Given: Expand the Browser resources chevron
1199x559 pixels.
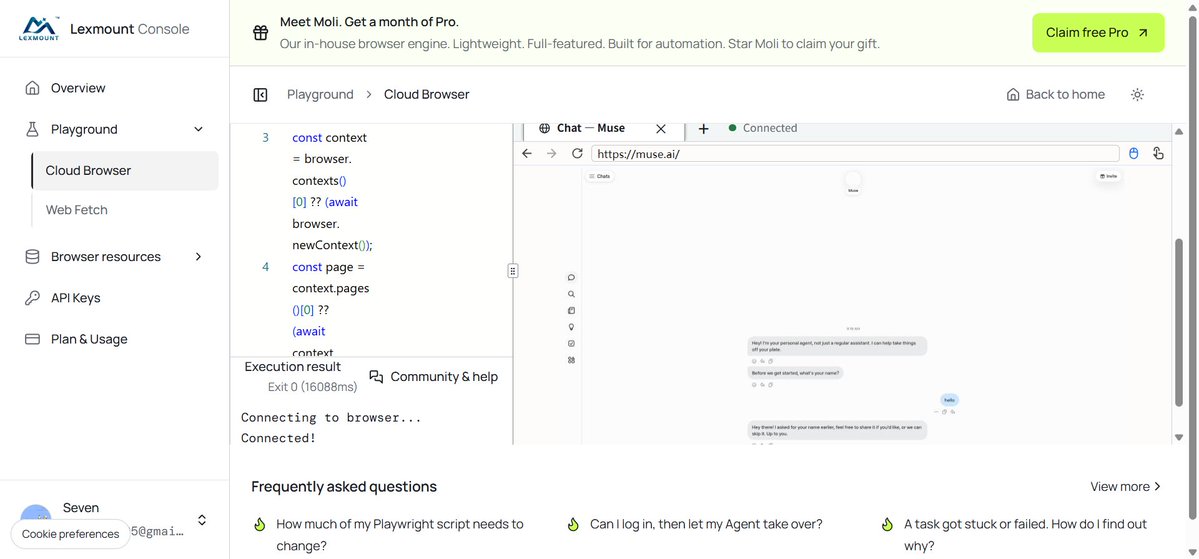Looking at the screenshot, I should [199, 257].
